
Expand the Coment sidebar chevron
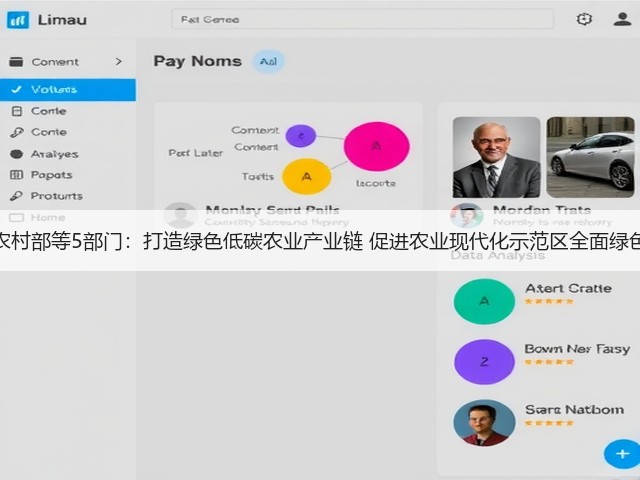point(118,62)
